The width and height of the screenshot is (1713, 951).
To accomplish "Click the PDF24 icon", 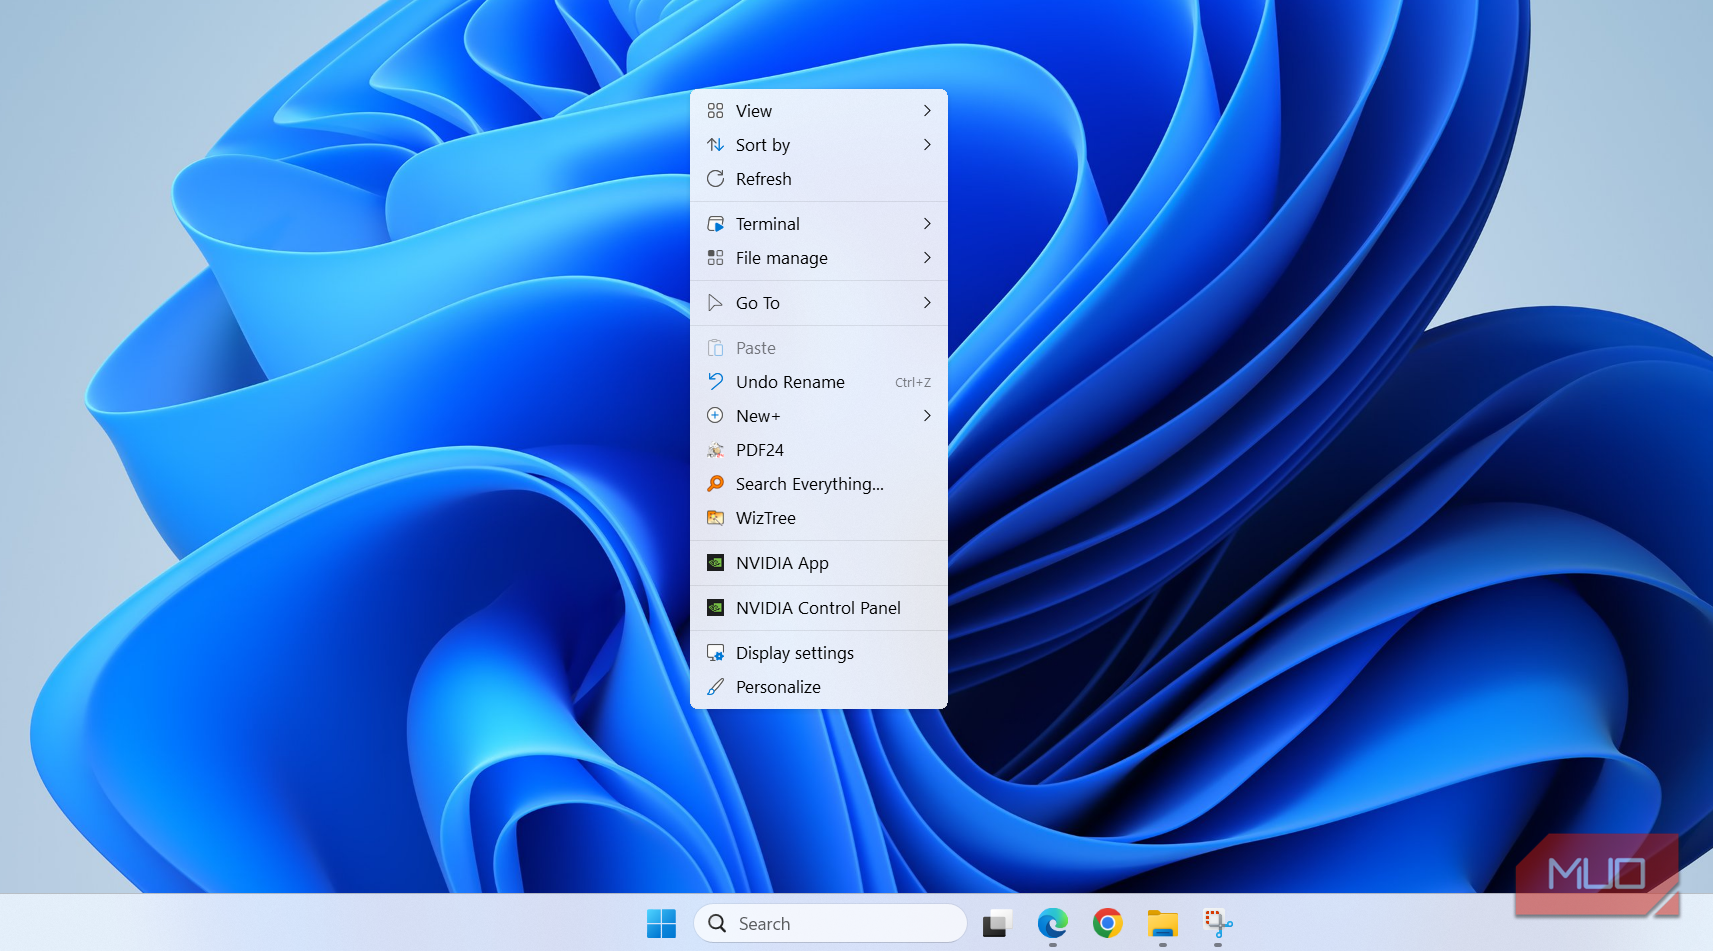I will click(x=715, y=450).
